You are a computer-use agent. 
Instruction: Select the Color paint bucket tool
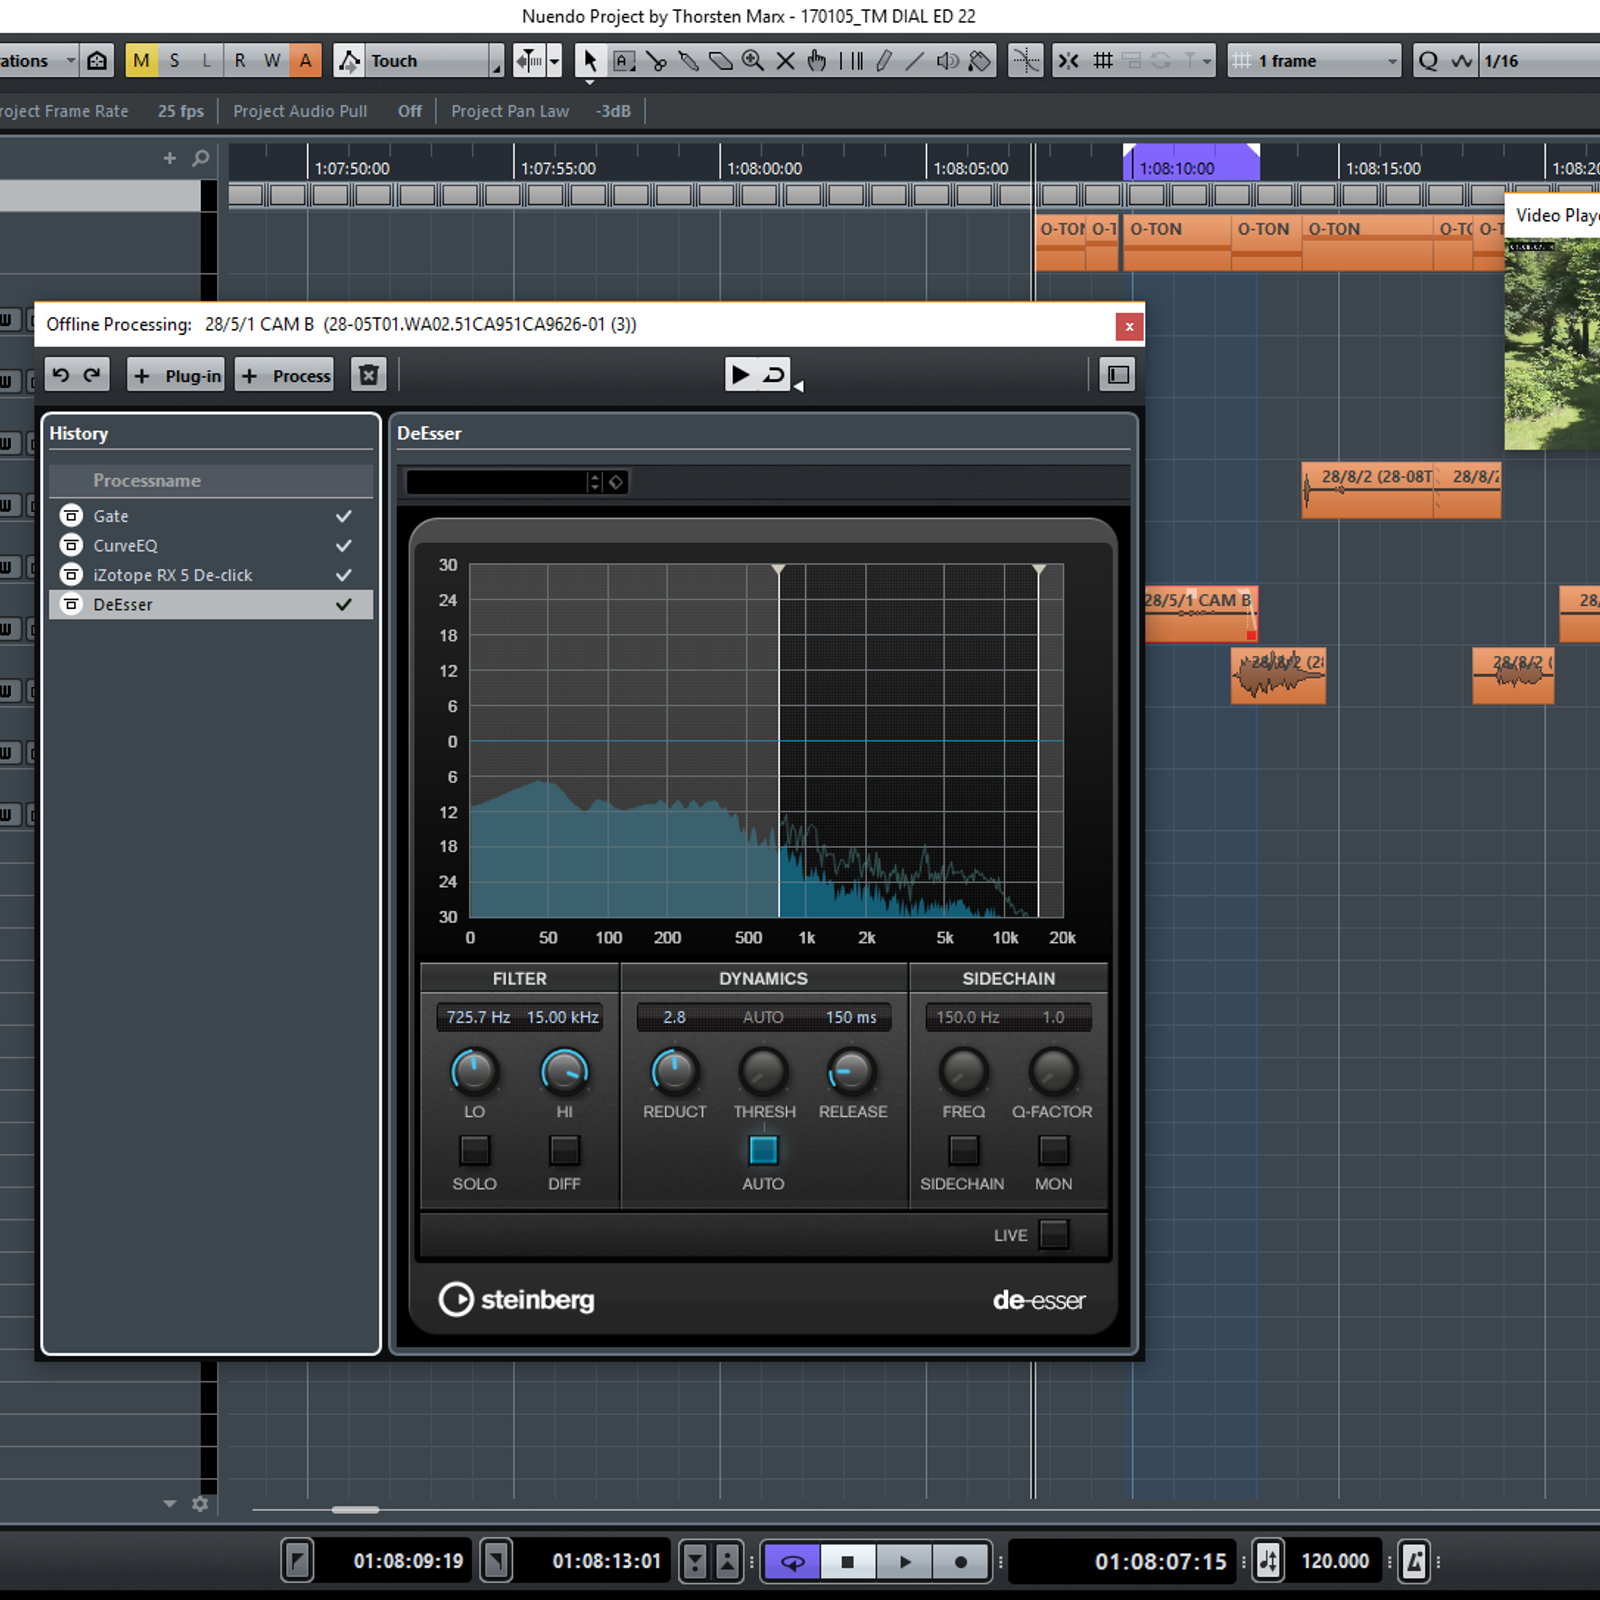980,61
